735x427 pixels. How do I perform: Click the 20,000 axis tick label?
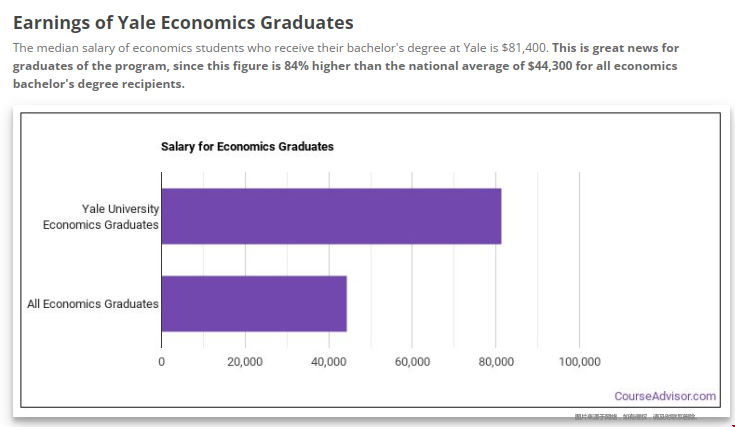tap(245, 361)
